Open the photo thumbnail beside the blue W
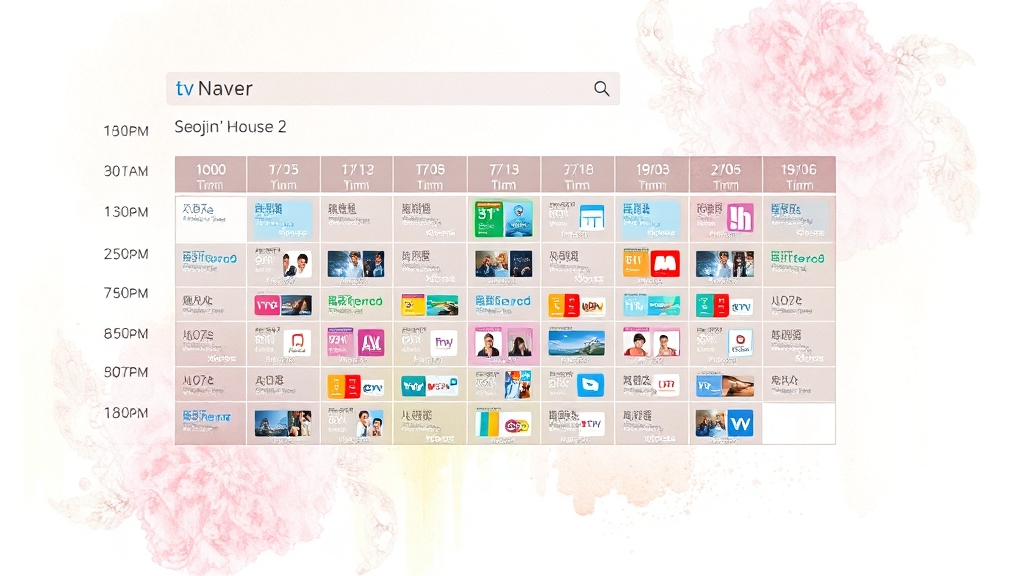 coord(710,423)
